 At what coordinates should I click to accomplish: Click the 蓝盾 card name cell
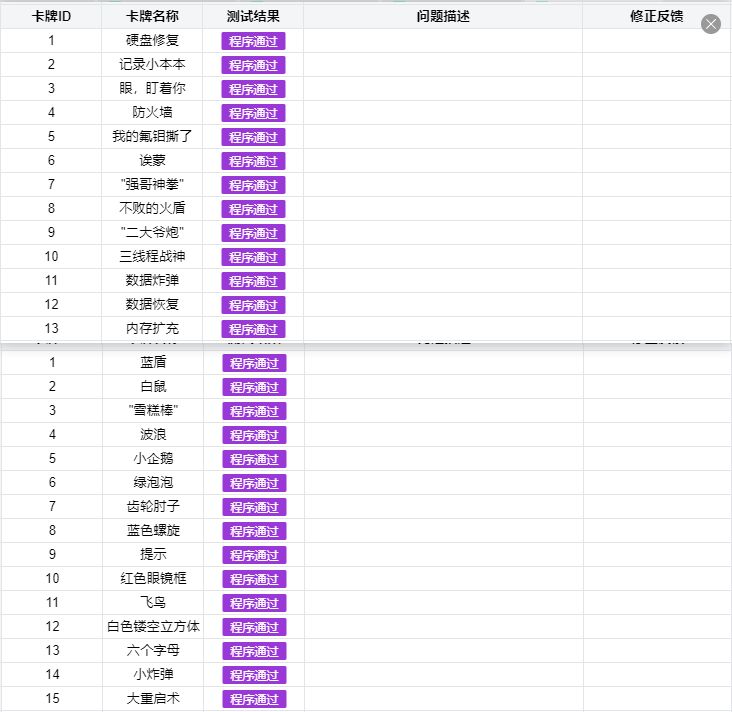point(152,362)
